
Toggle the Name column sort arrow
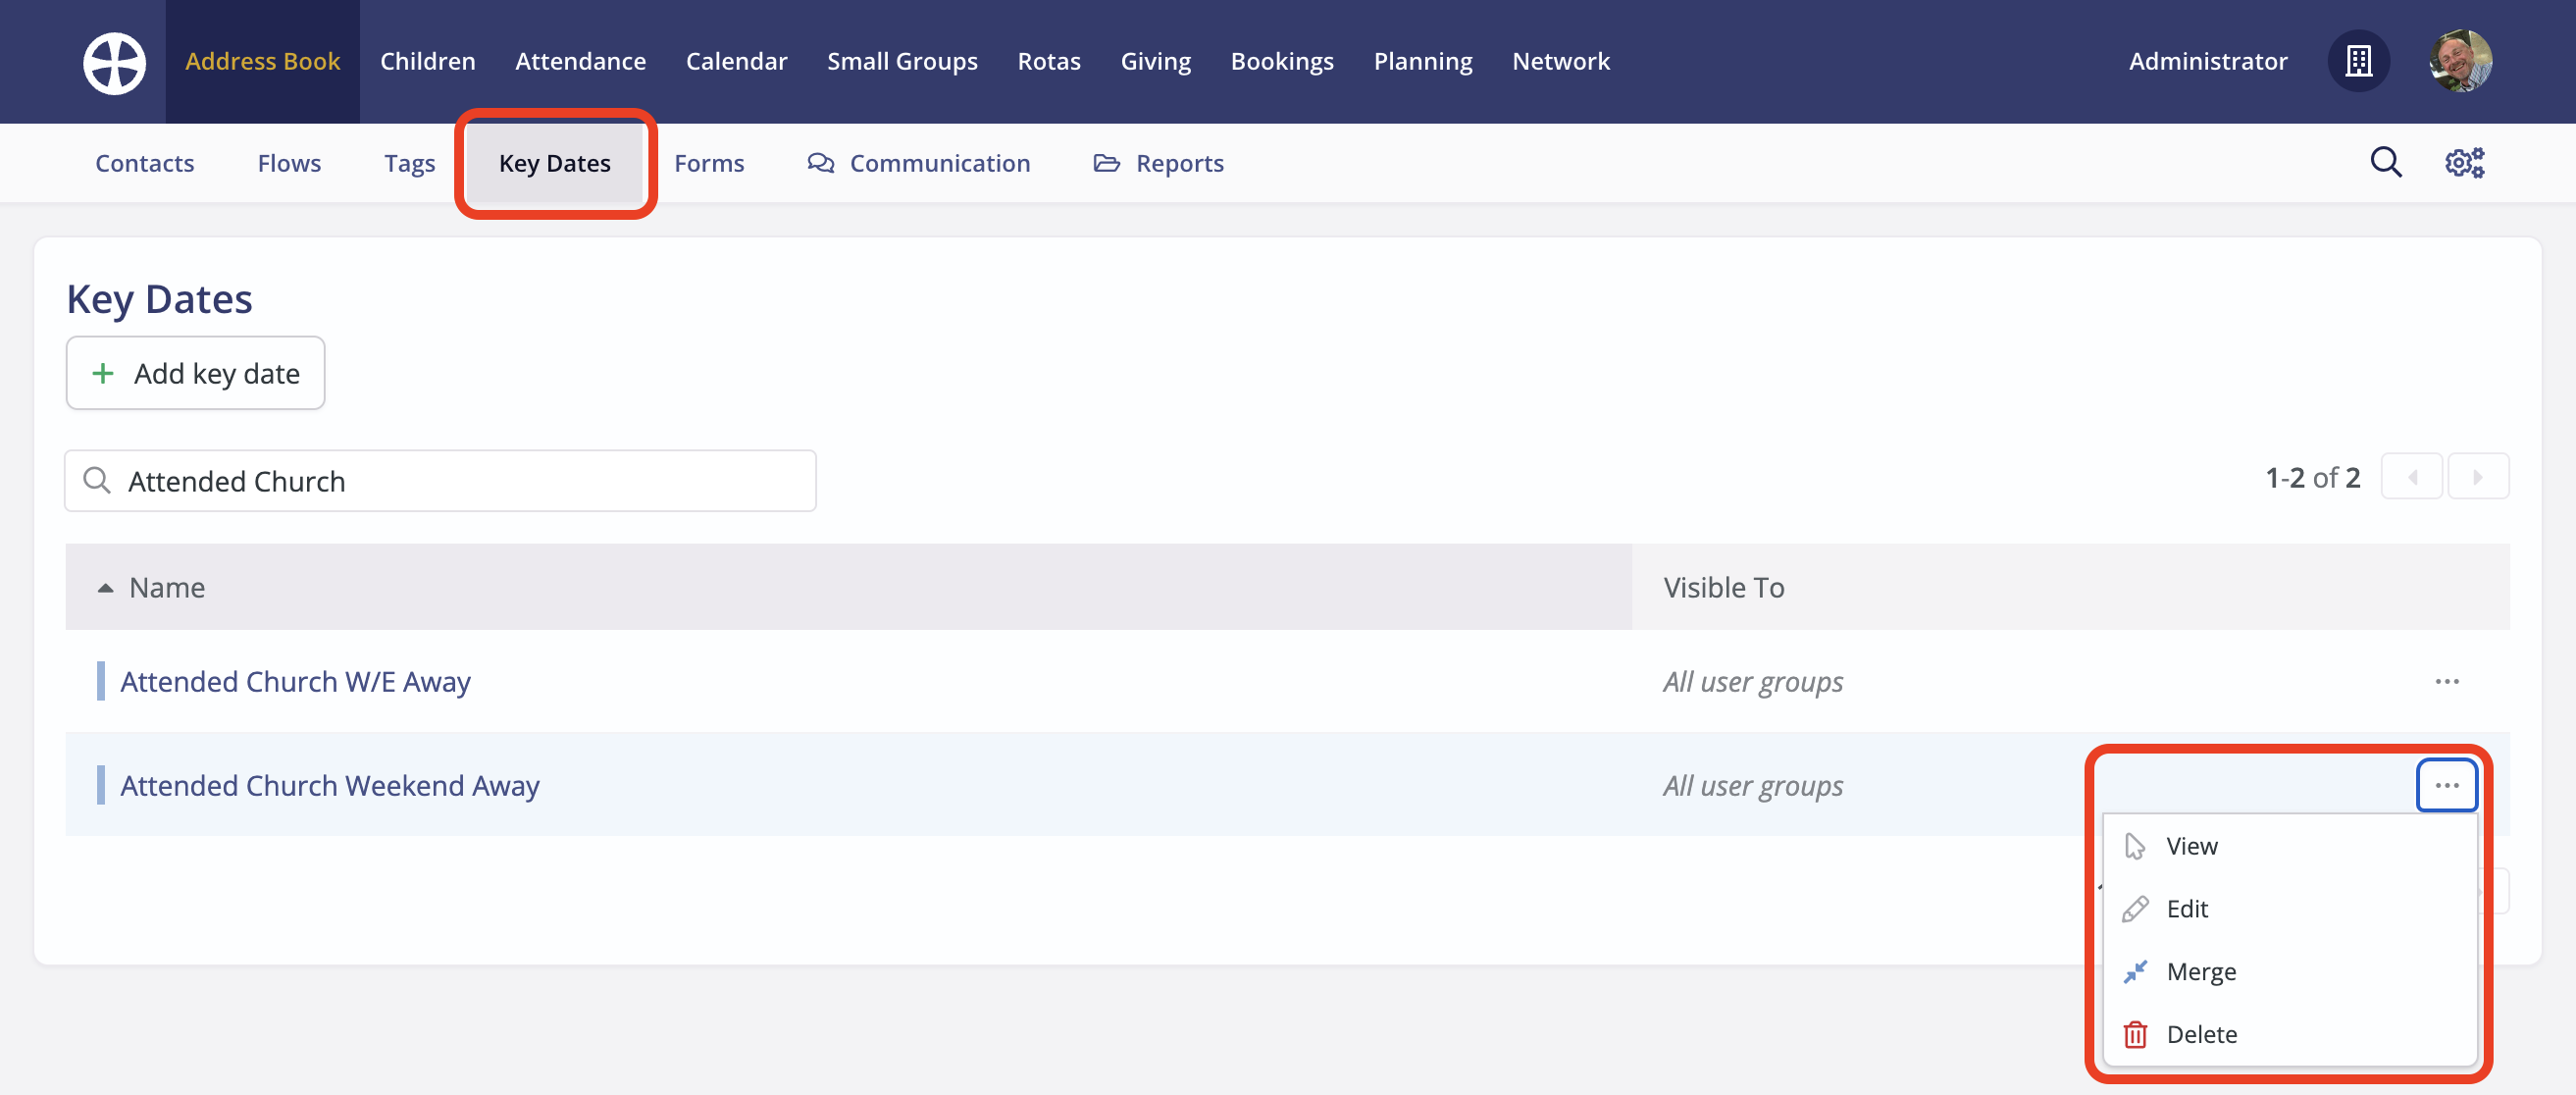tap(106, 587)
